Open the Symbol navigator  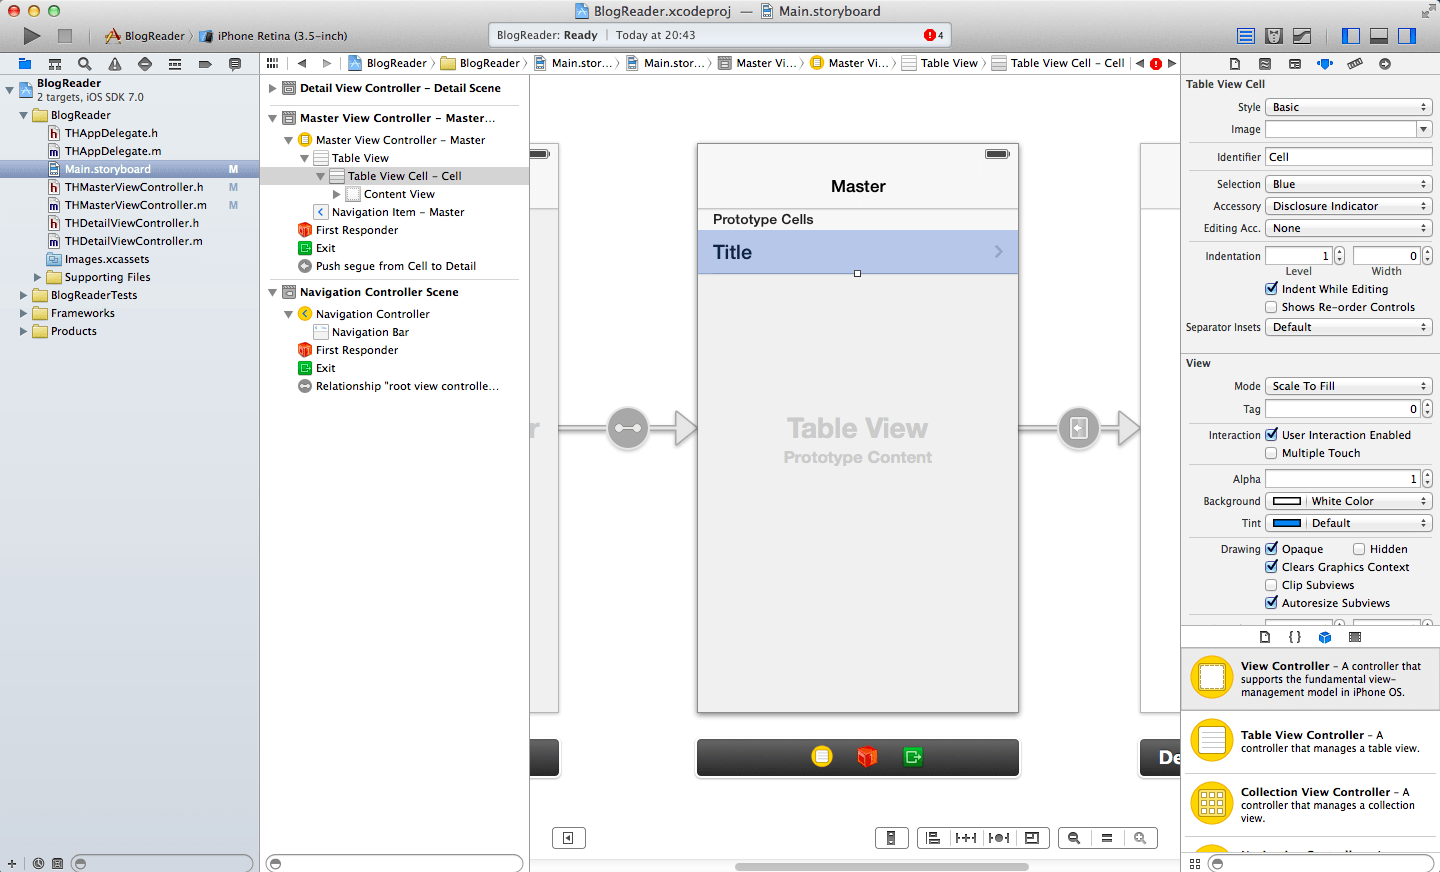pyautogui.click(x=55, y=64)
